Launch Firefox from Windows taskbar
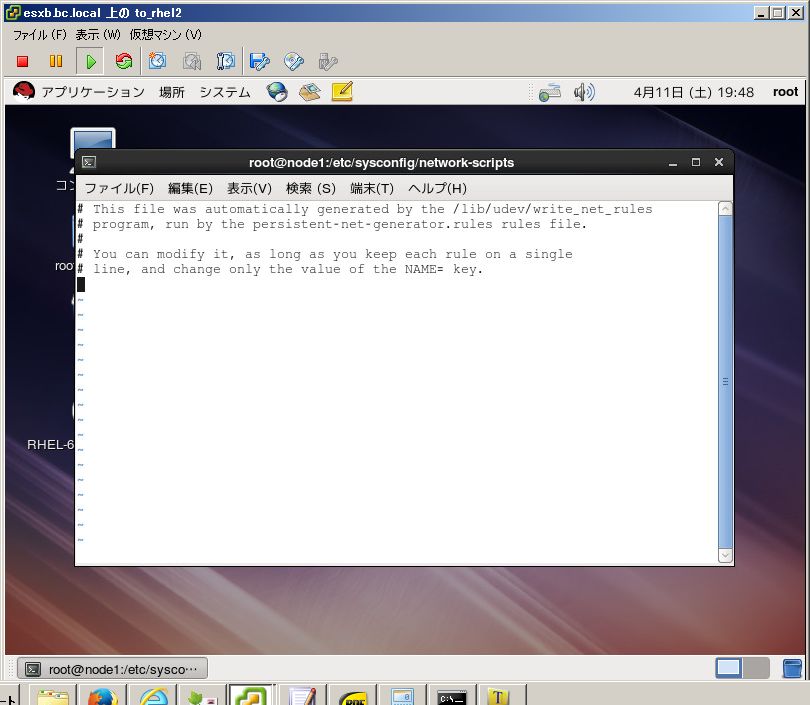The height and width of the screenshot is (705, 810). 102,695
